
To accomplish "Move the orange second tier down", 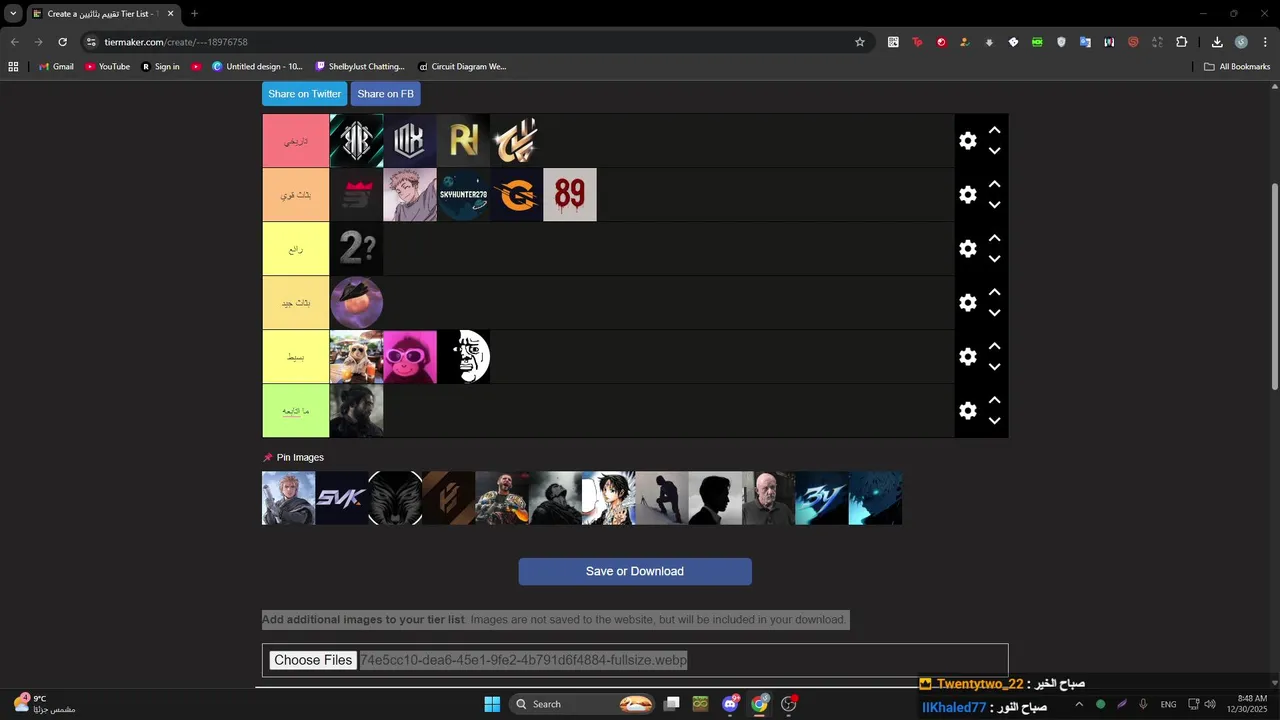I will click(x=995, y=205).
